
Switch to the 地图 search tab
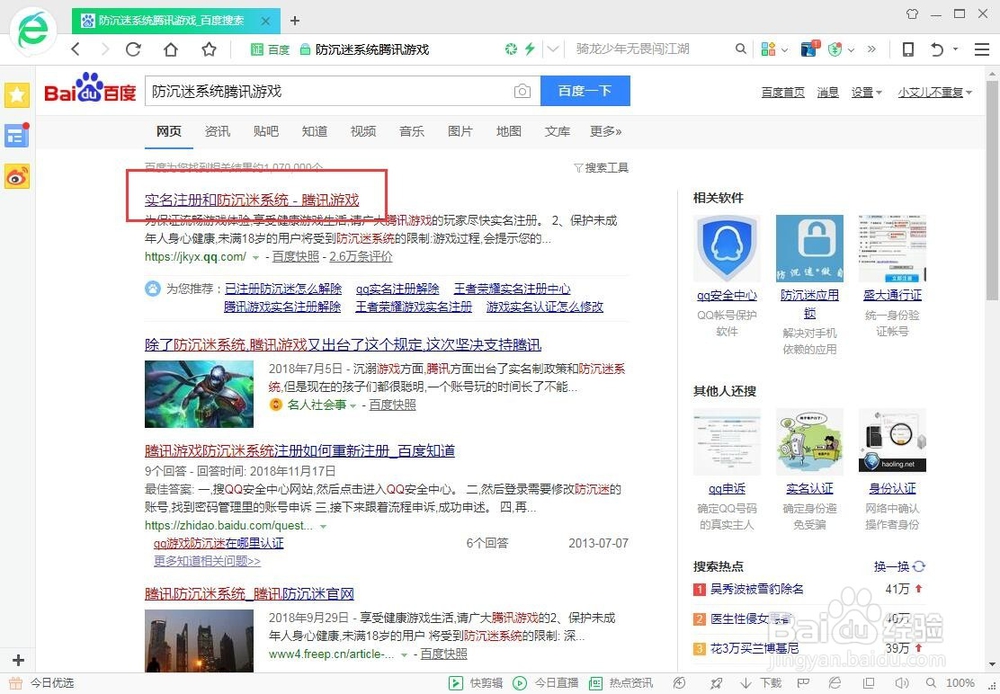tap(508, 131)
